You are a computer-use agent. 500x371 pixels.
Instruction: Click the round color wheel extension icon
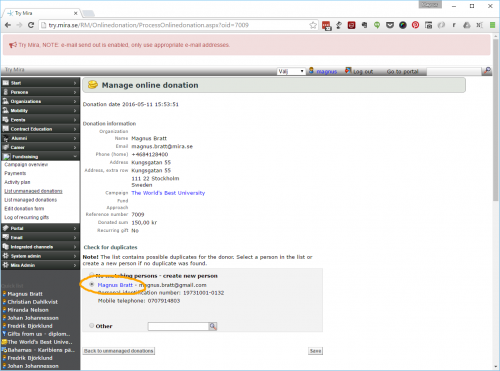[x=403, y=25]
